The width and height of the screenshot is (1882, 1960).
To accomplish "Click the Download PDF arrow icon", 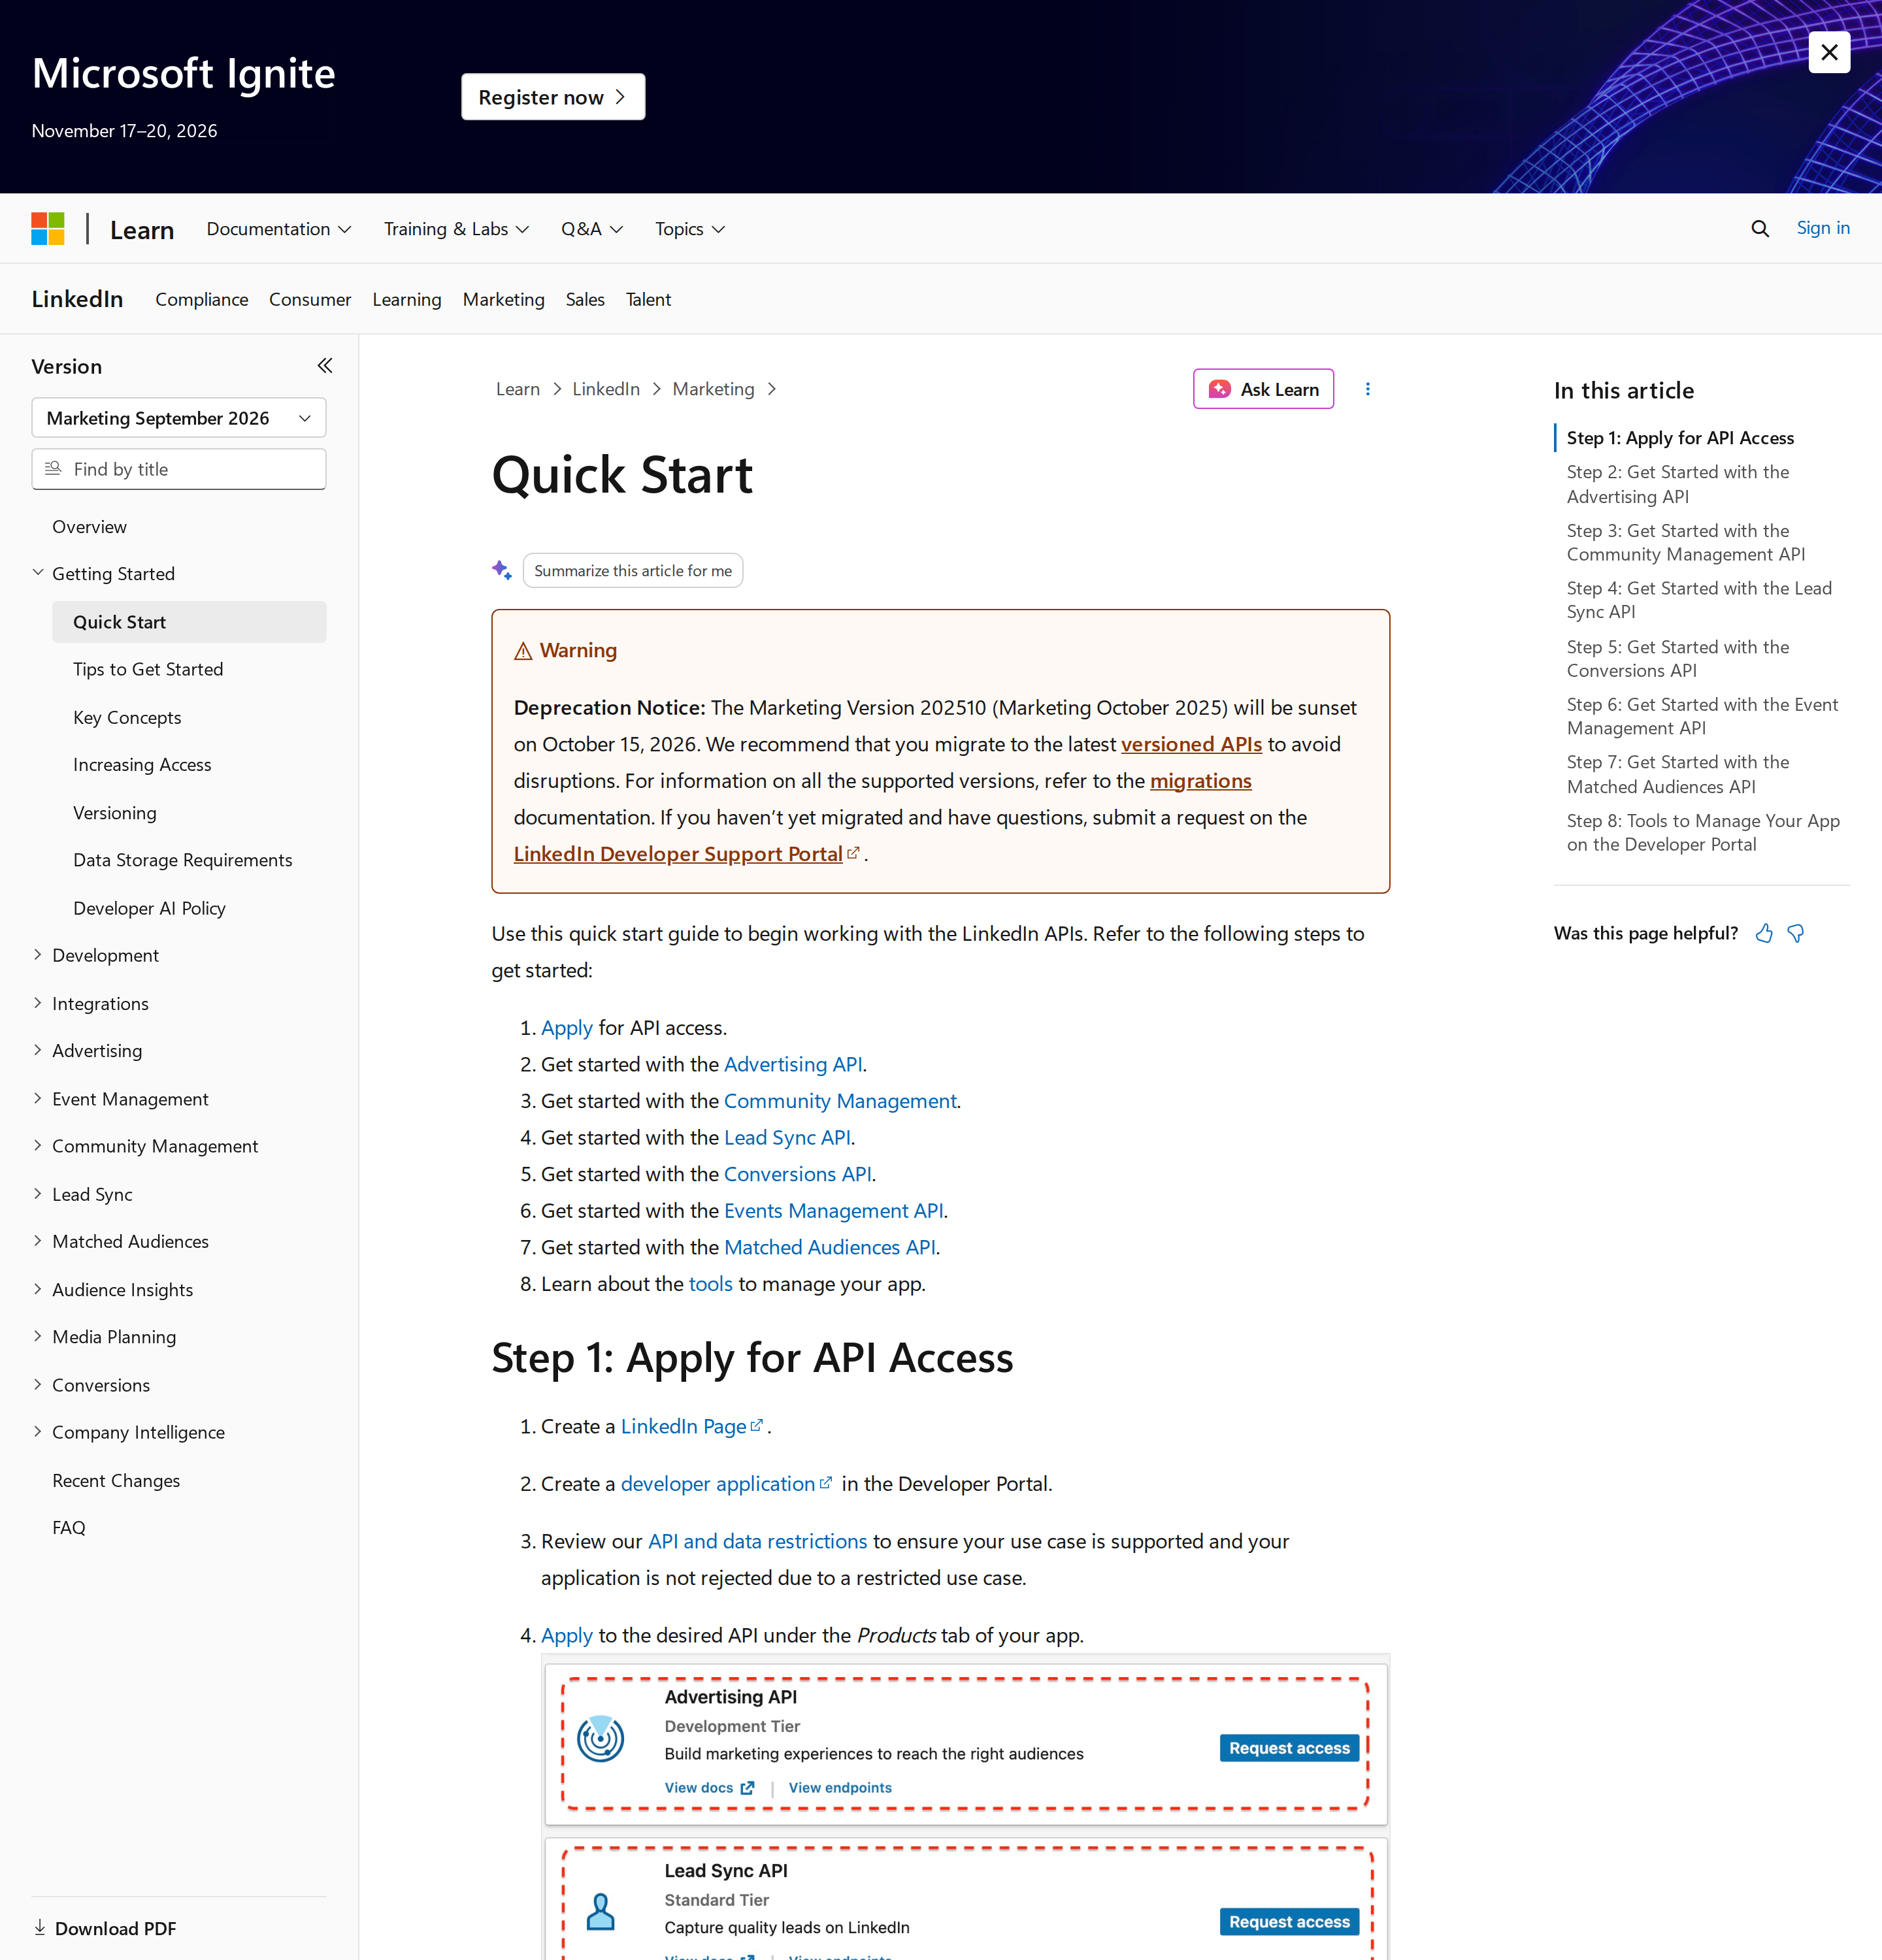I will coord(40,1927).
